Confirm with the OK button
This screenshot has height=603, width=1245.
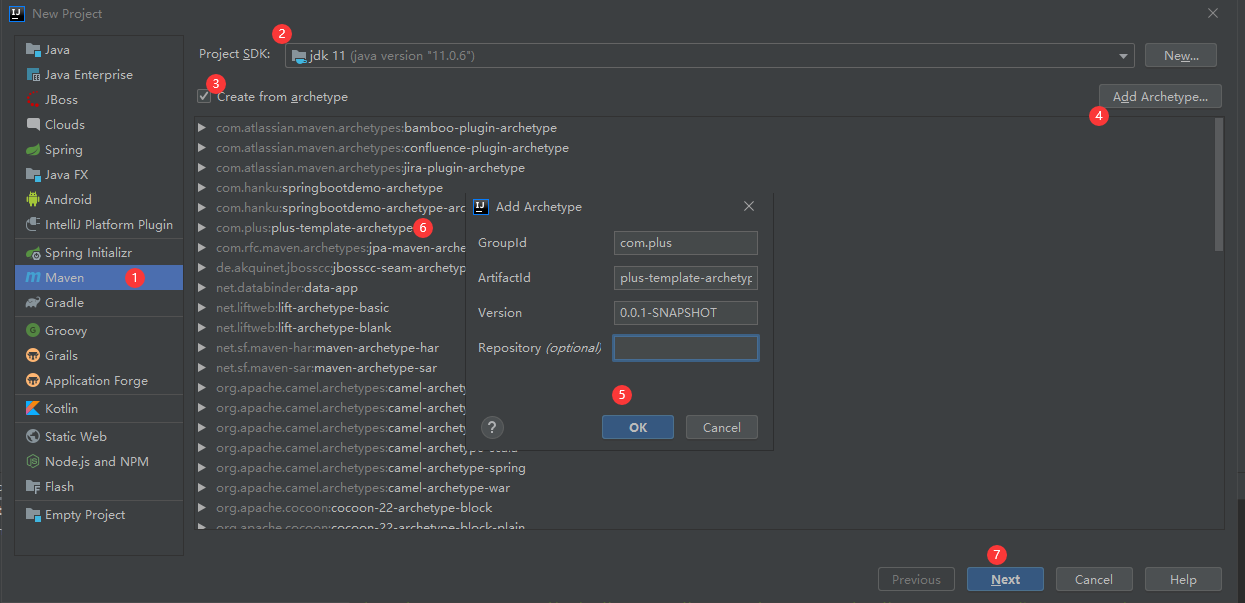coord(638,428)
